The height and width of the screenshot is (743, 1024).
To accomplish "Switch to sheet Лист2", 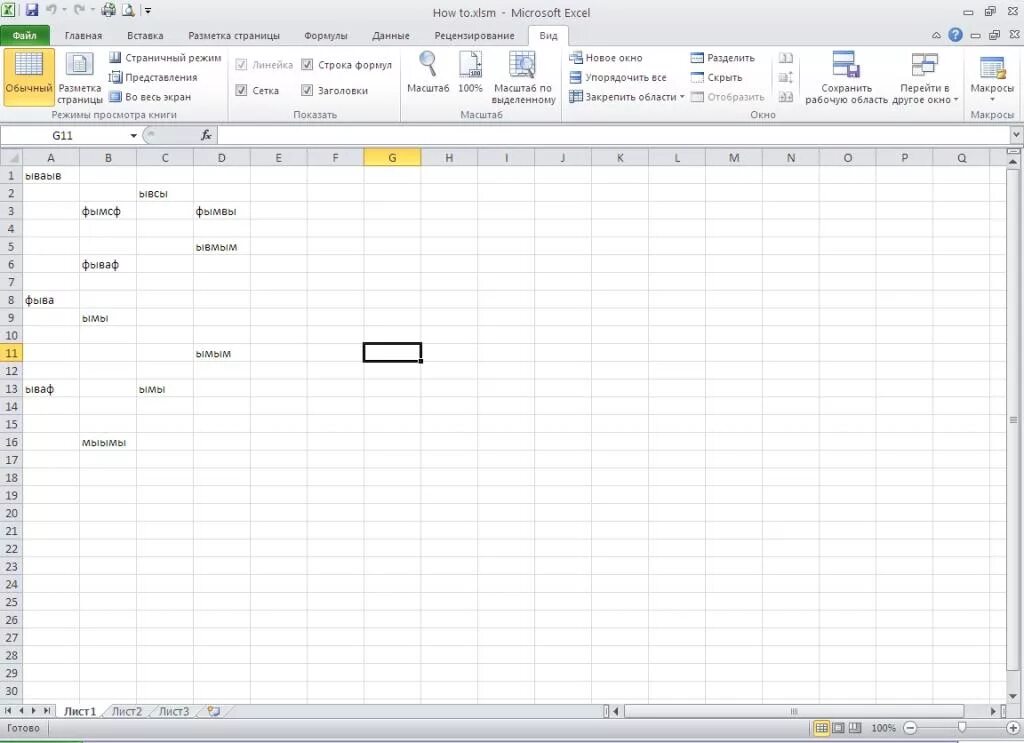I will click(127, 711).
